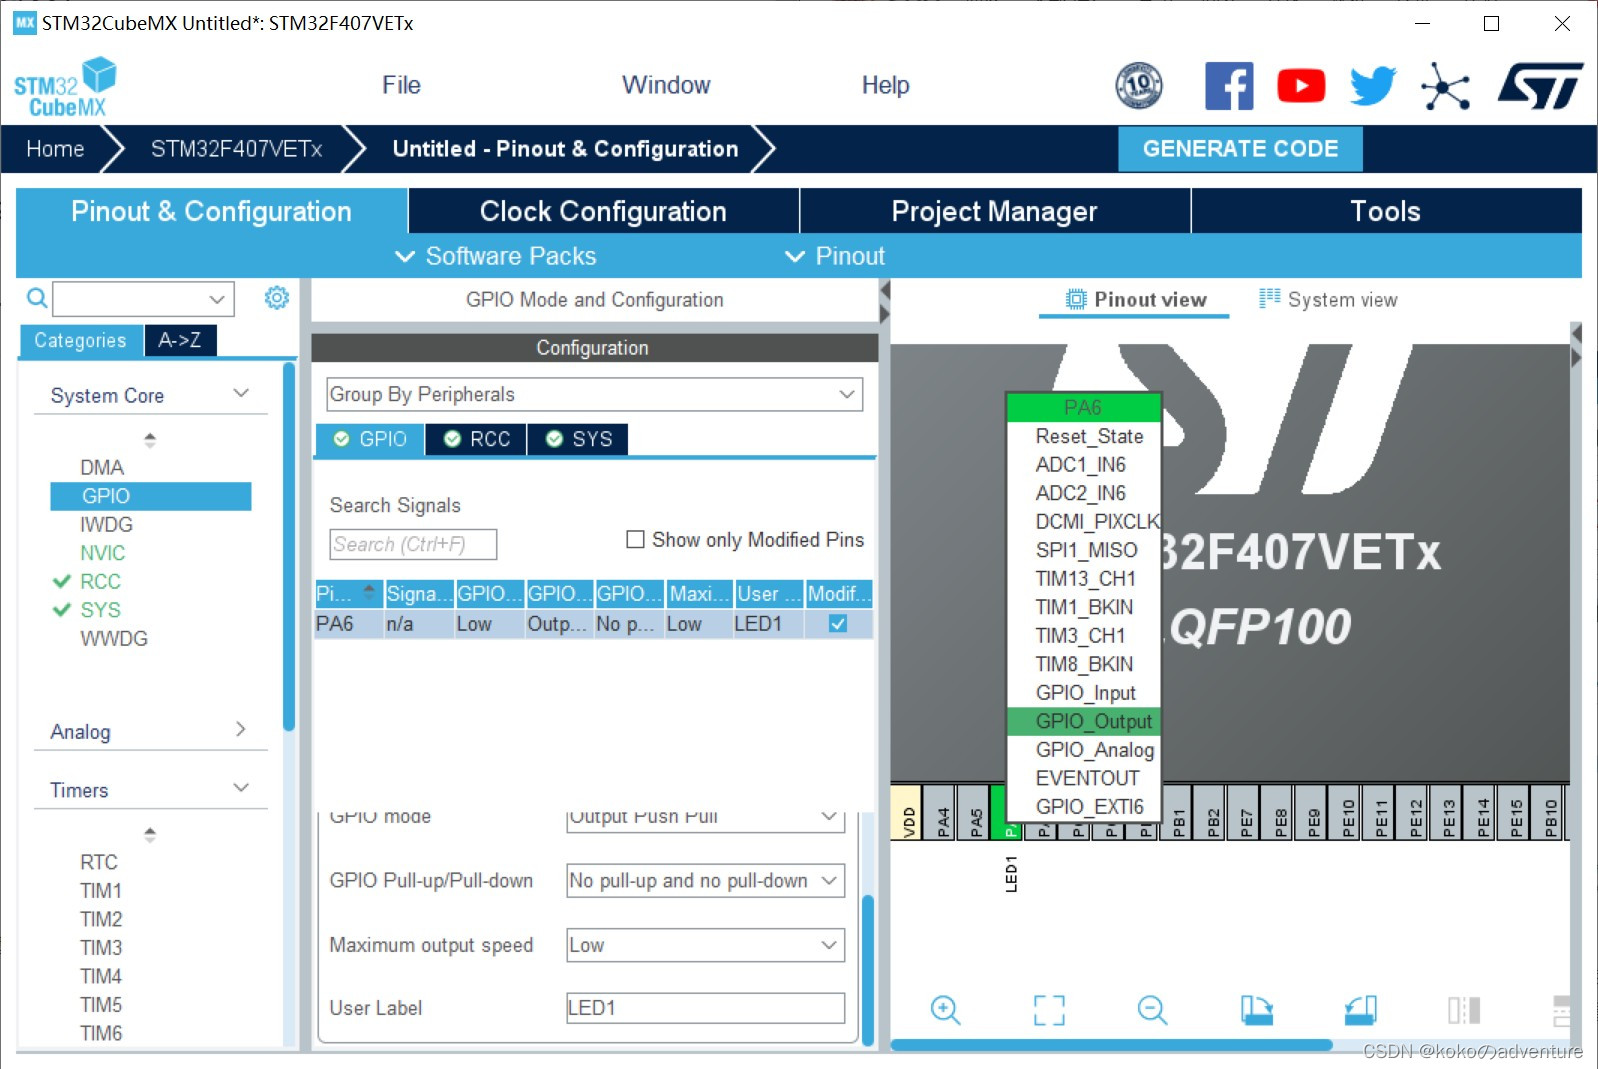Select the Pinout & Configuration tab
The width and height of the screenshot is (1598, 1069).
pos(212,211)
